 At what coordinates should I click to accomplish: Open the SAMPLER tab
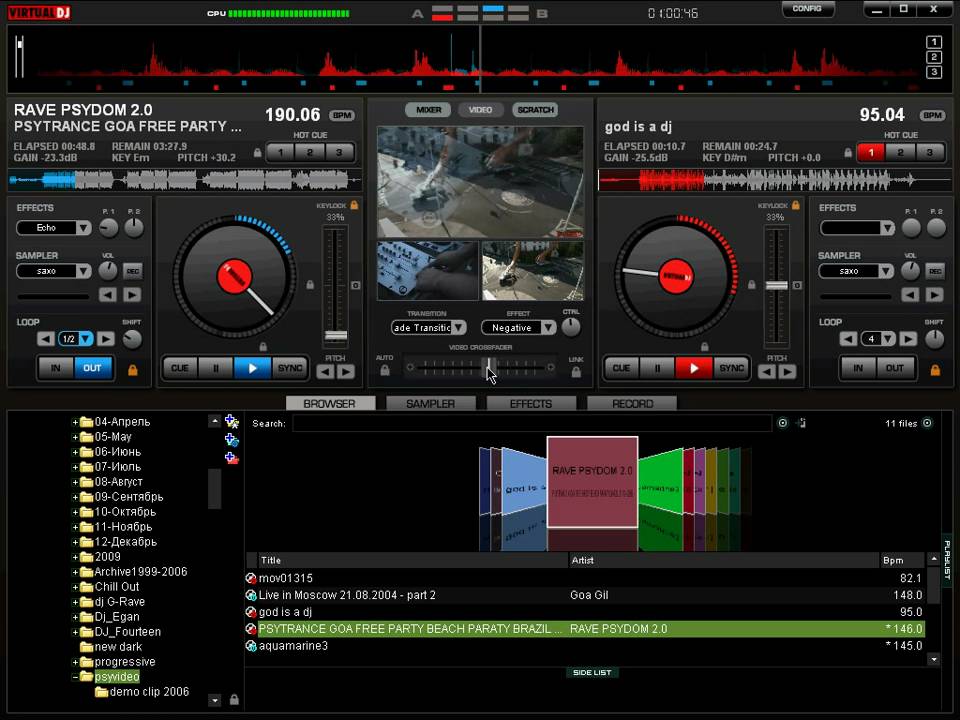(x=430, y=403)
